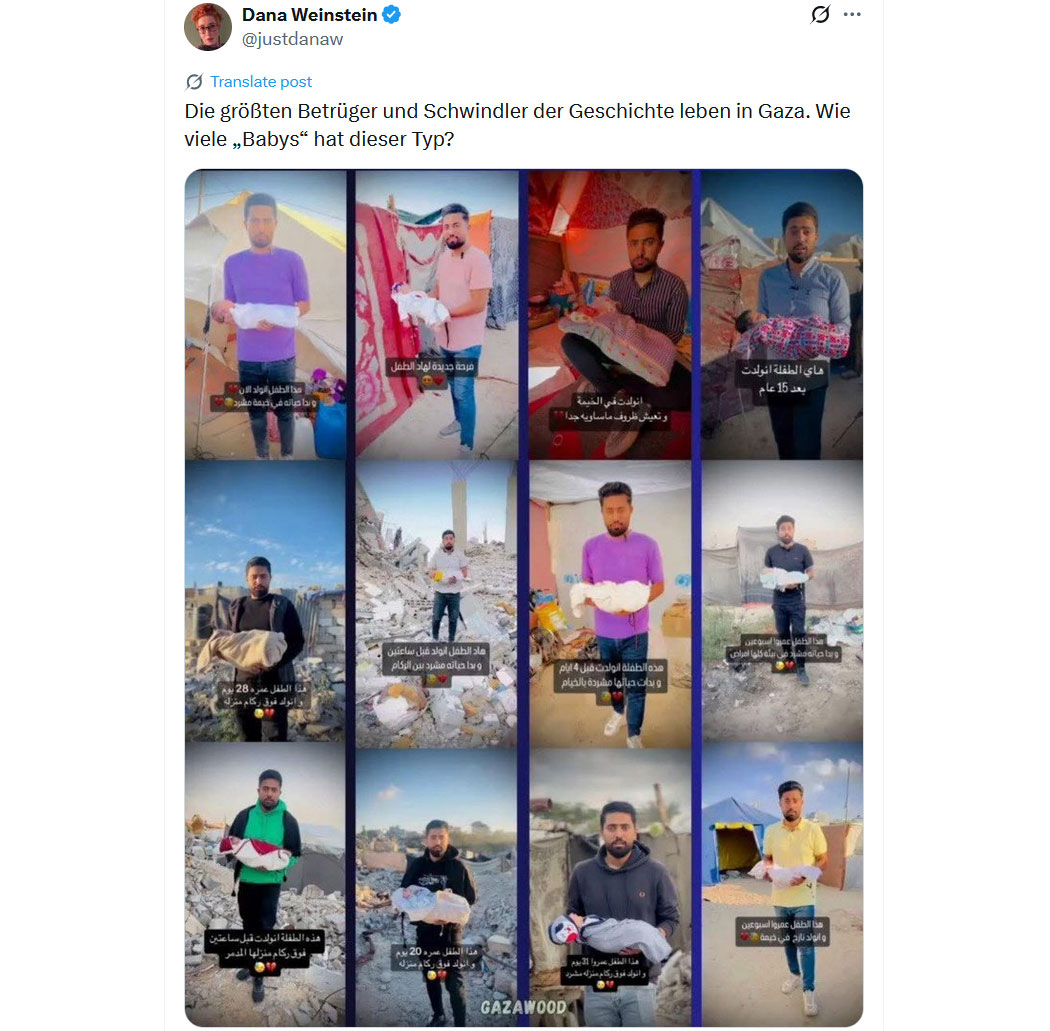
Task: Click the Dana Weinstein display name
Action: 309,15
